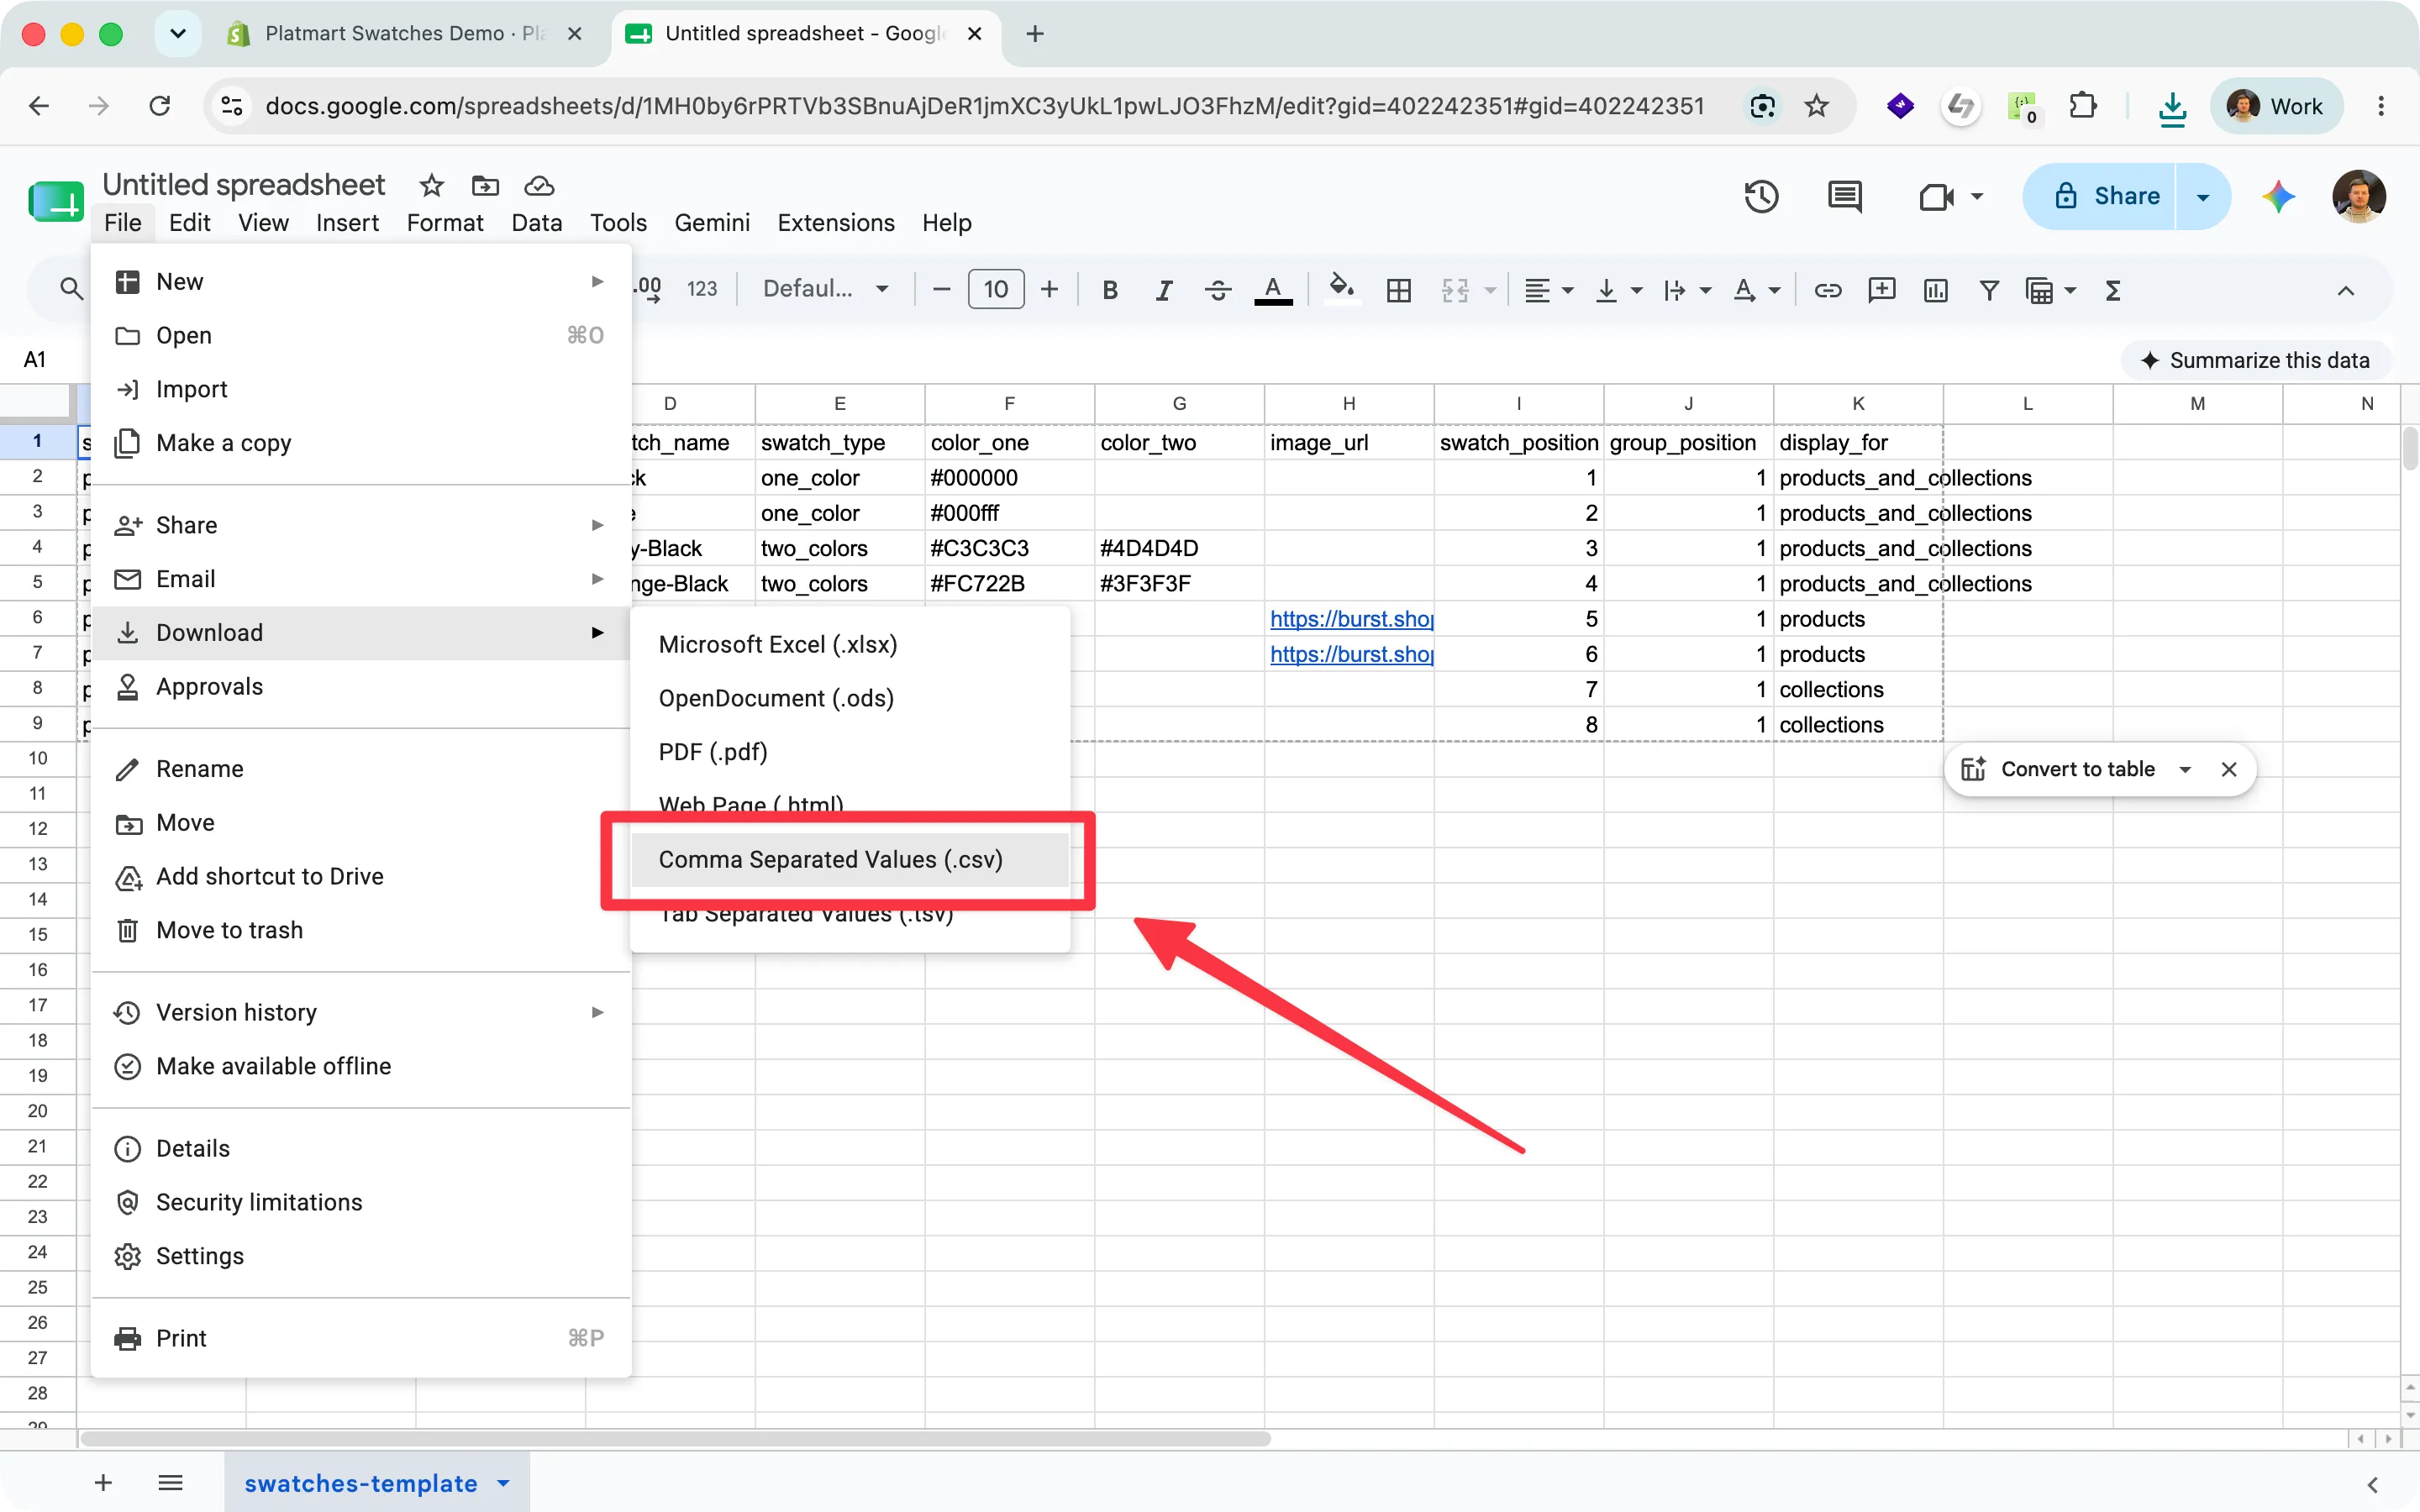Bookmark this page with star icon
The width and height of the screenshot is (2420, 1512).
pos(1816,106)
